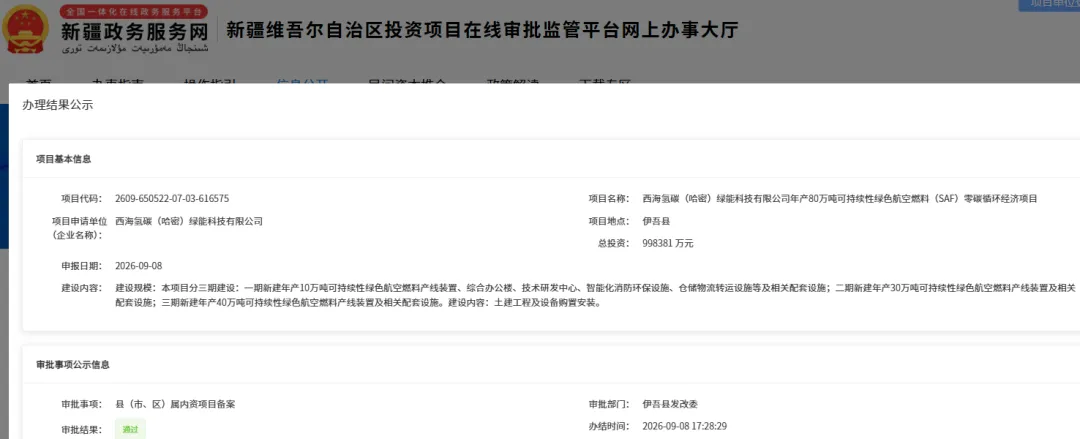Click the 审批部门 label
Viewport: 1080px width, 439px height.
point(609,404)
